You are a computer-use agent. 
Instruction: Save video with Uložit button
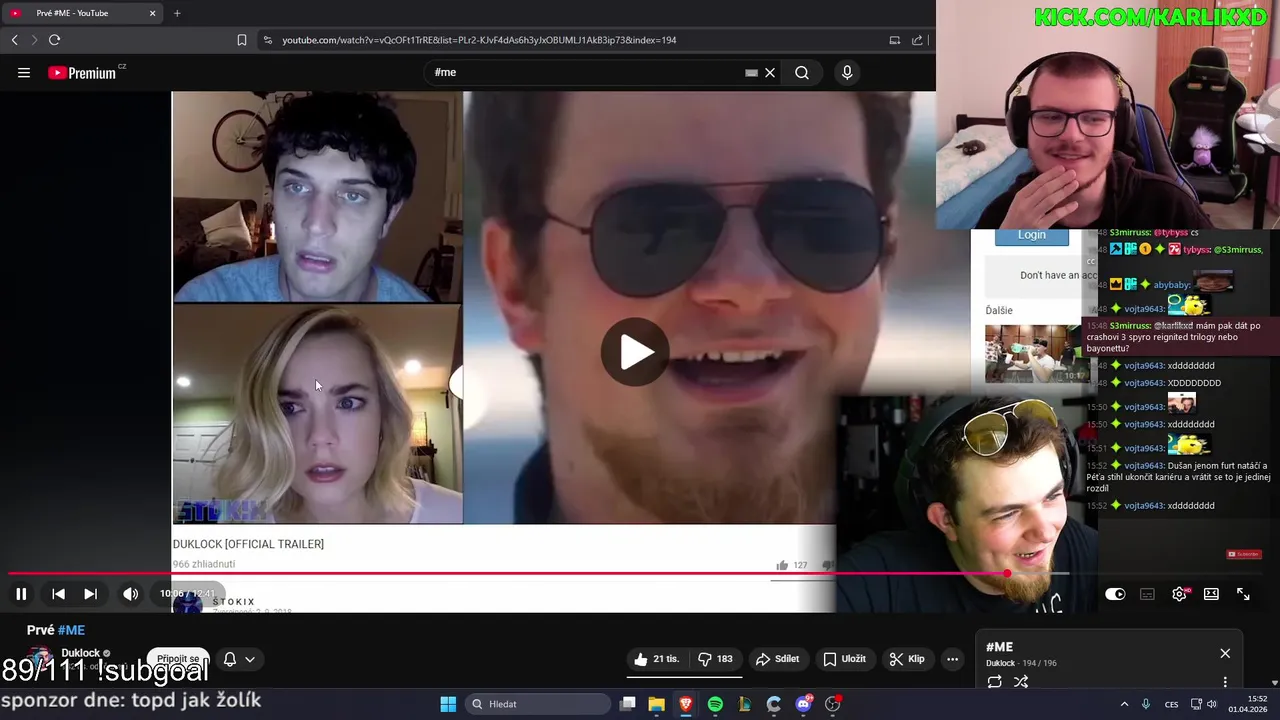[844, 659]
